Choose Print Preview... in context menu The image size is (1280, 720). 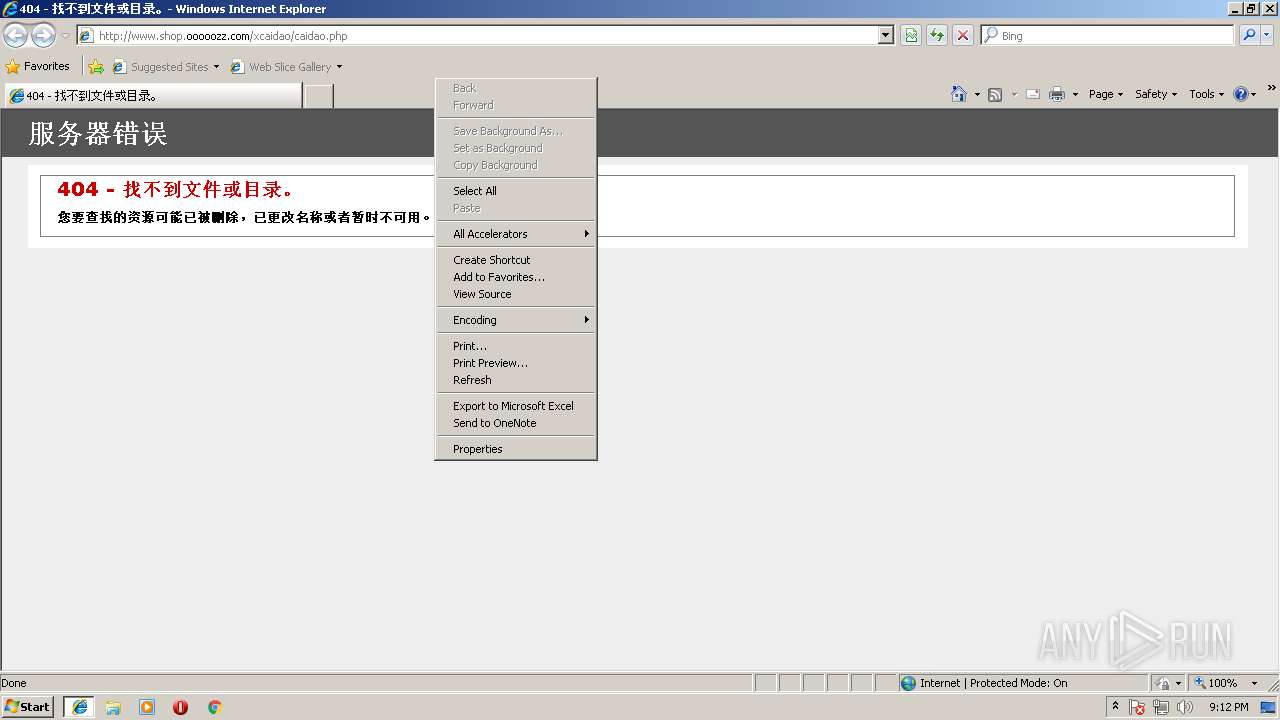pyautogui.click(x=516, y=363)
